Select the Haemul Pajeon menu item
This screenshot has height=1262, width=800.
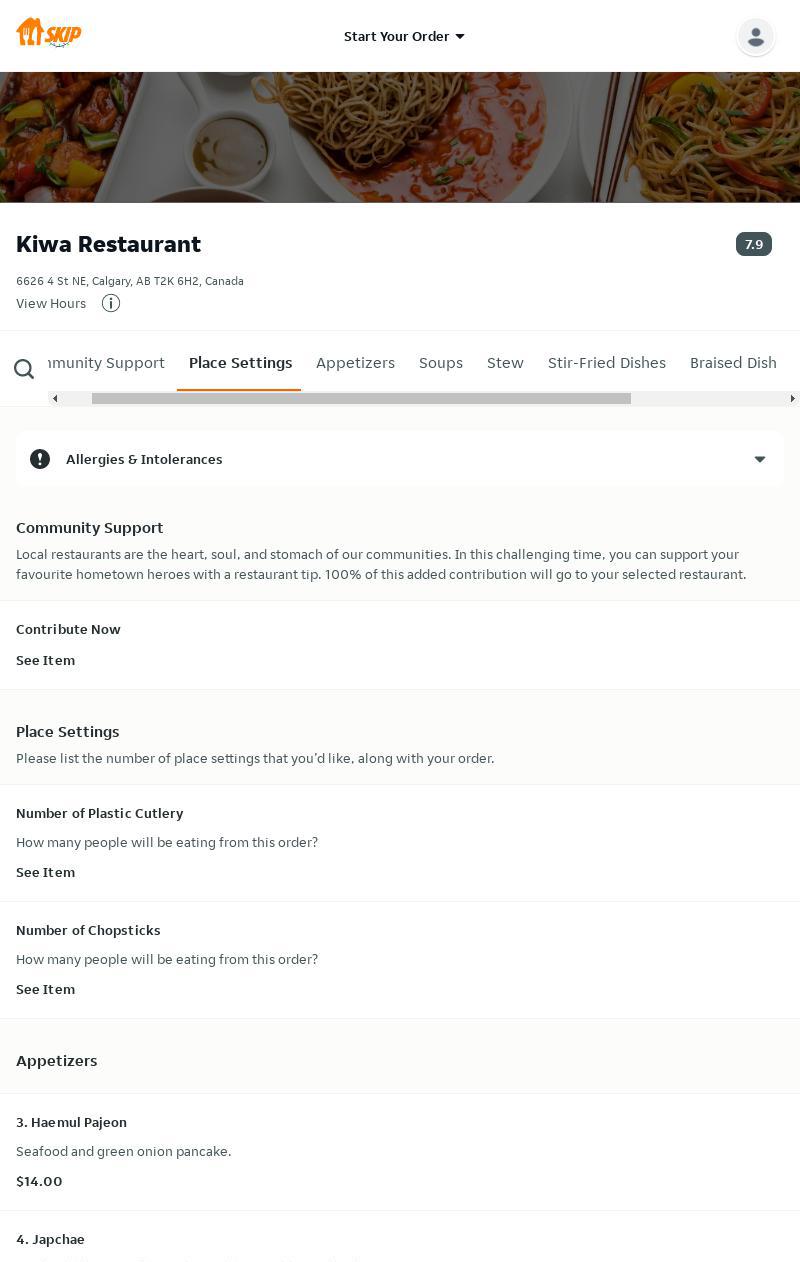tap(71, 1122)
